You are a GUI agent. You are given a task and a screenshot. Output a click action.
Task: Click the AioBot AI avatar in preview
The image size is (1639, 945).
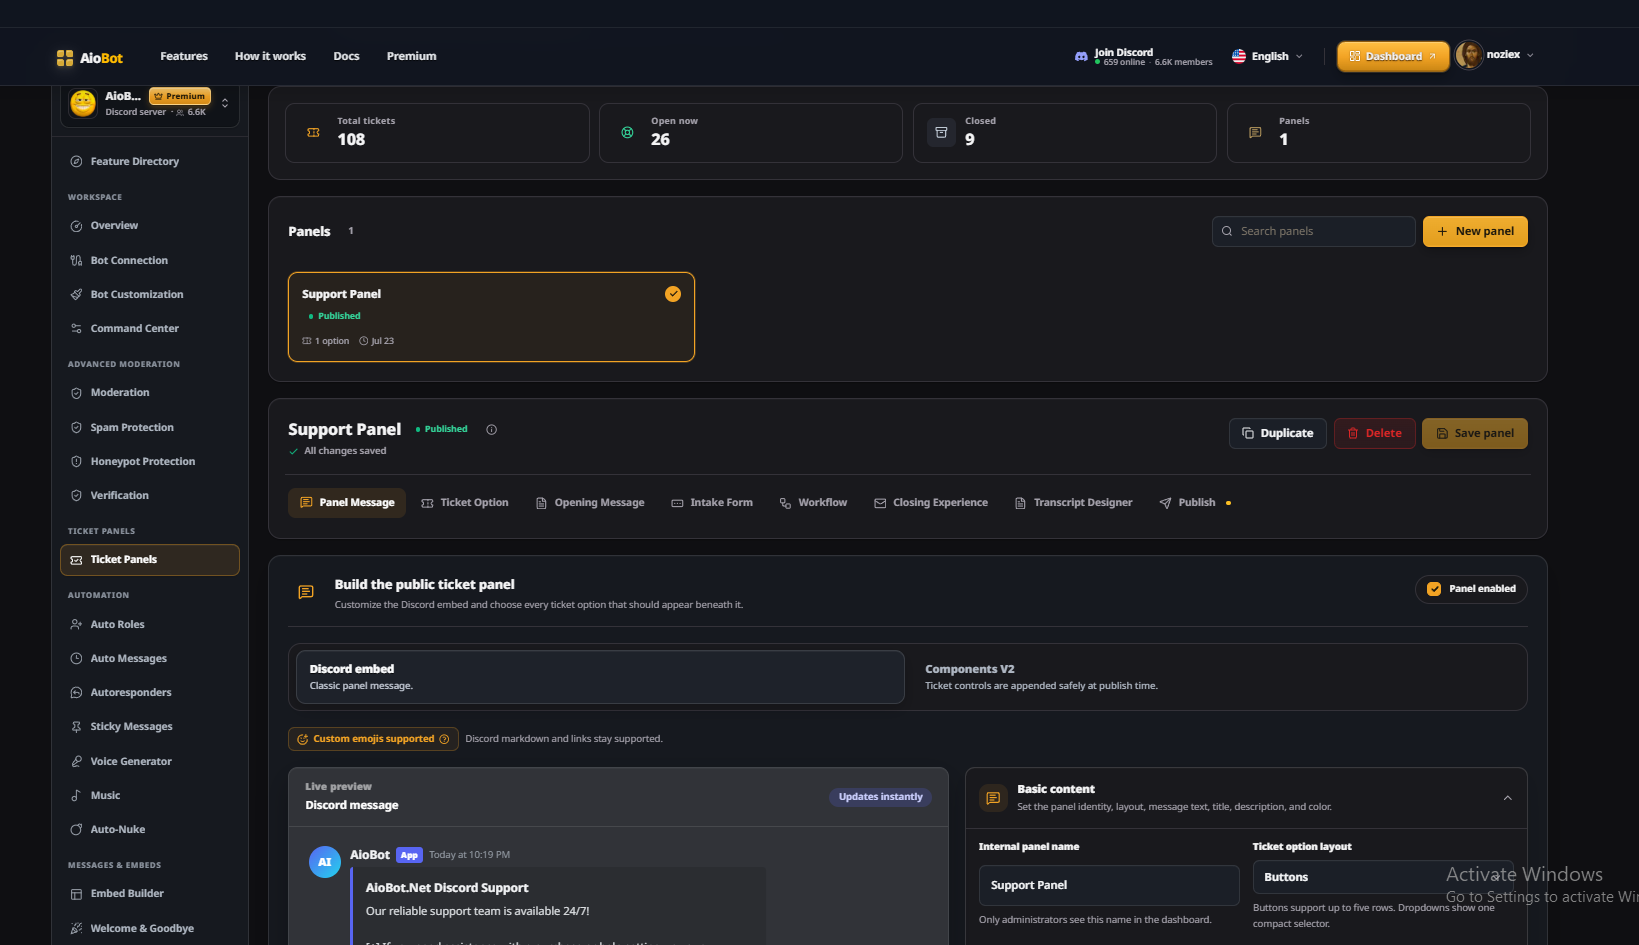[x=325, y=862]
